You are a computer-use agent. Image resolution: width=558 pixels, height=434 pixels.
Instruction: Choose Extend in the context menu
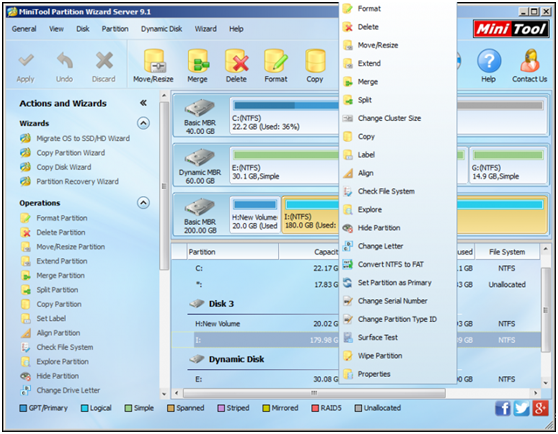click(x=398, y=63)
